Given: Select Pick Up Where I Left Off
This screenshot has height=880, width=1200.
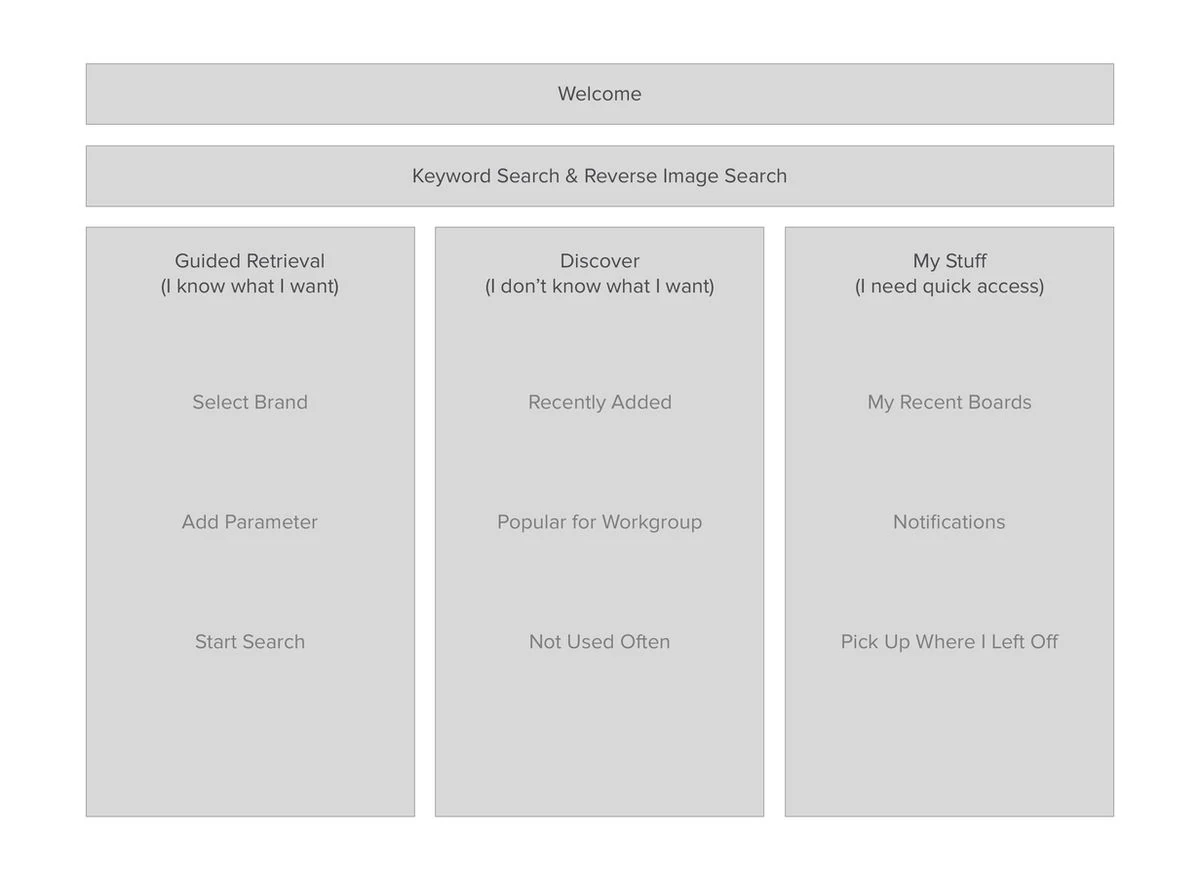Looking at the screenshot, I should [949, 642].
